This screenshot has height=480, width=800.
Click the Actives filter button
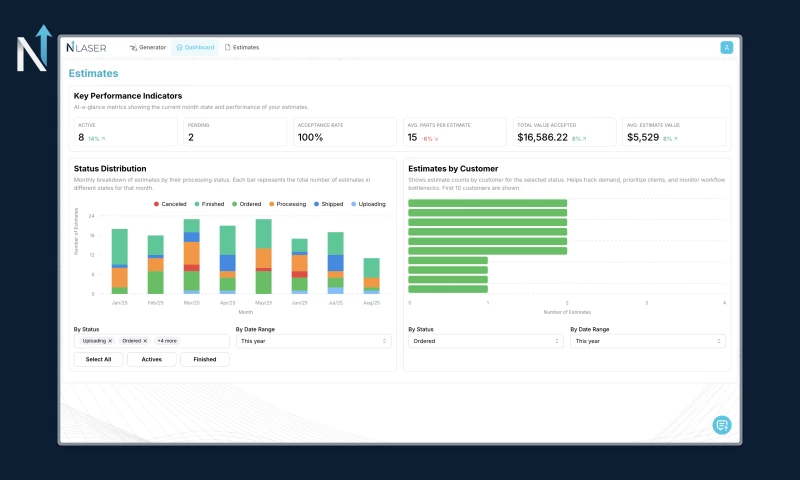151,359
